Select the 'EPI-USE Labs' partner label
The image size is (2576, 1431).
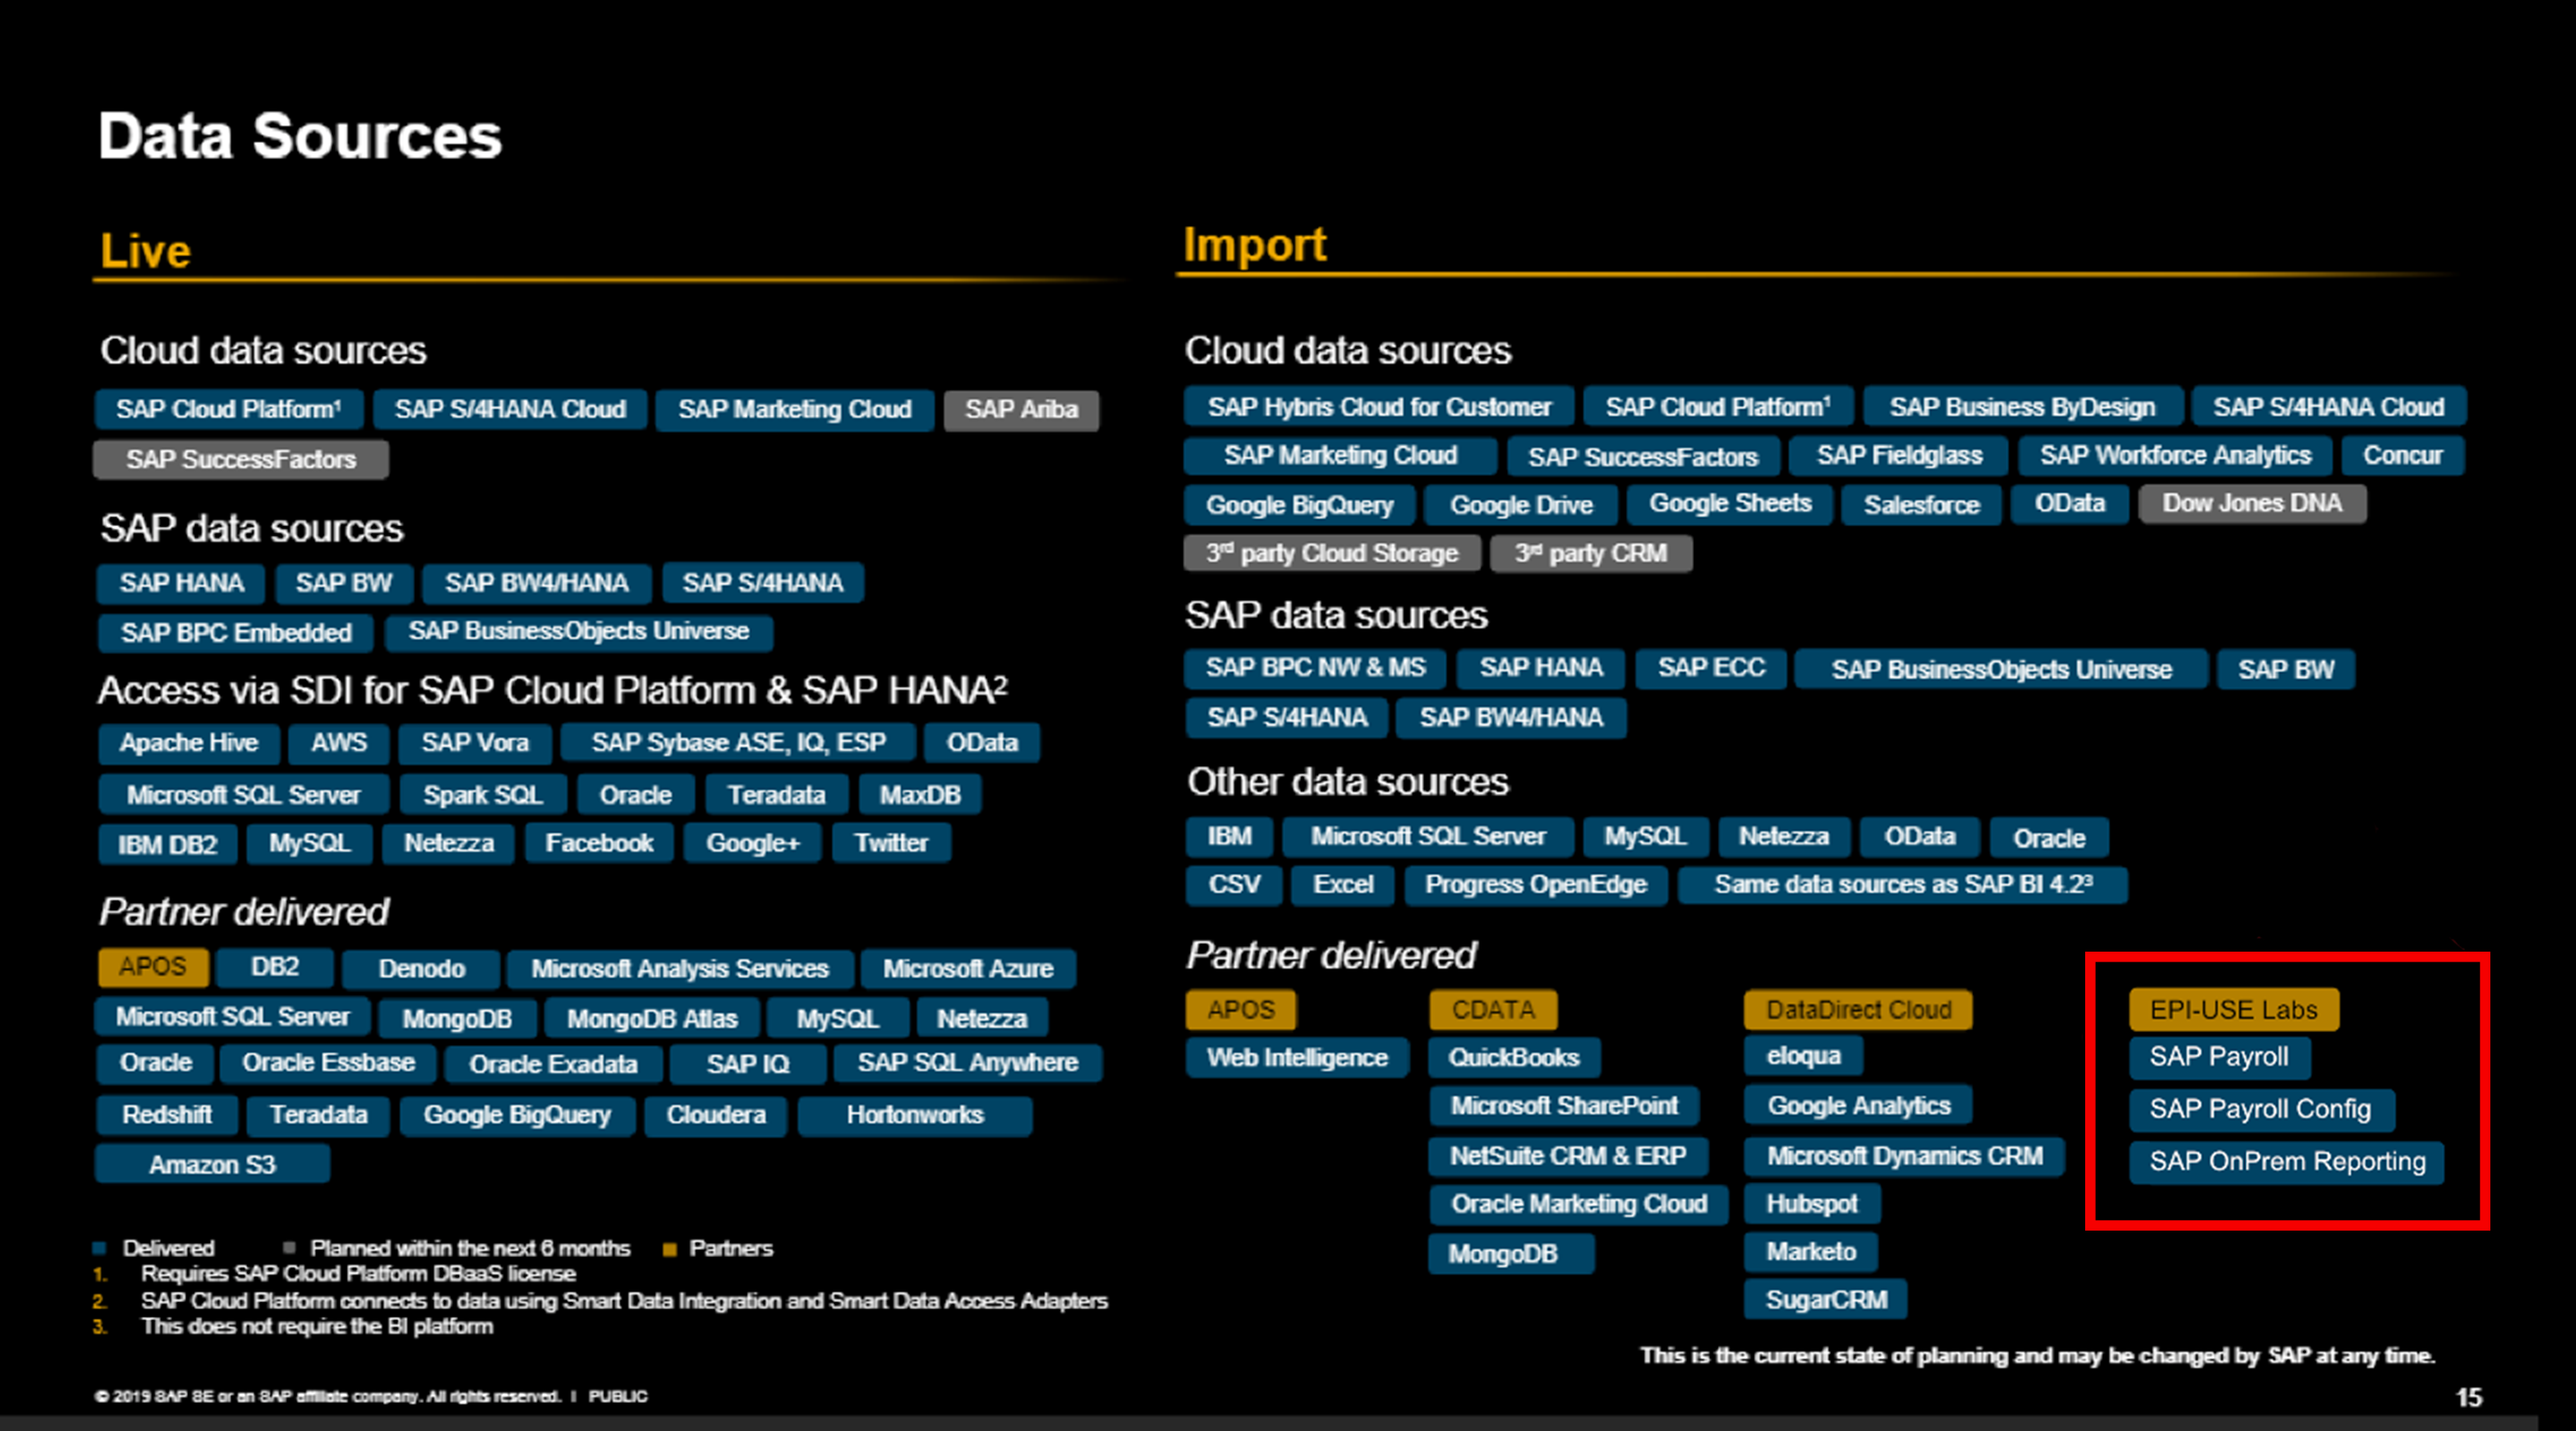(x=2234, y=1011)
